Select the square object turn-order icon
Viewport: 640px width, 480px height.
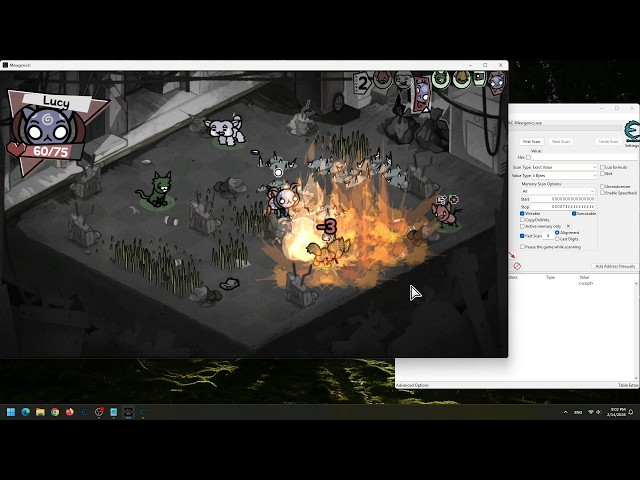coord(480,78)
